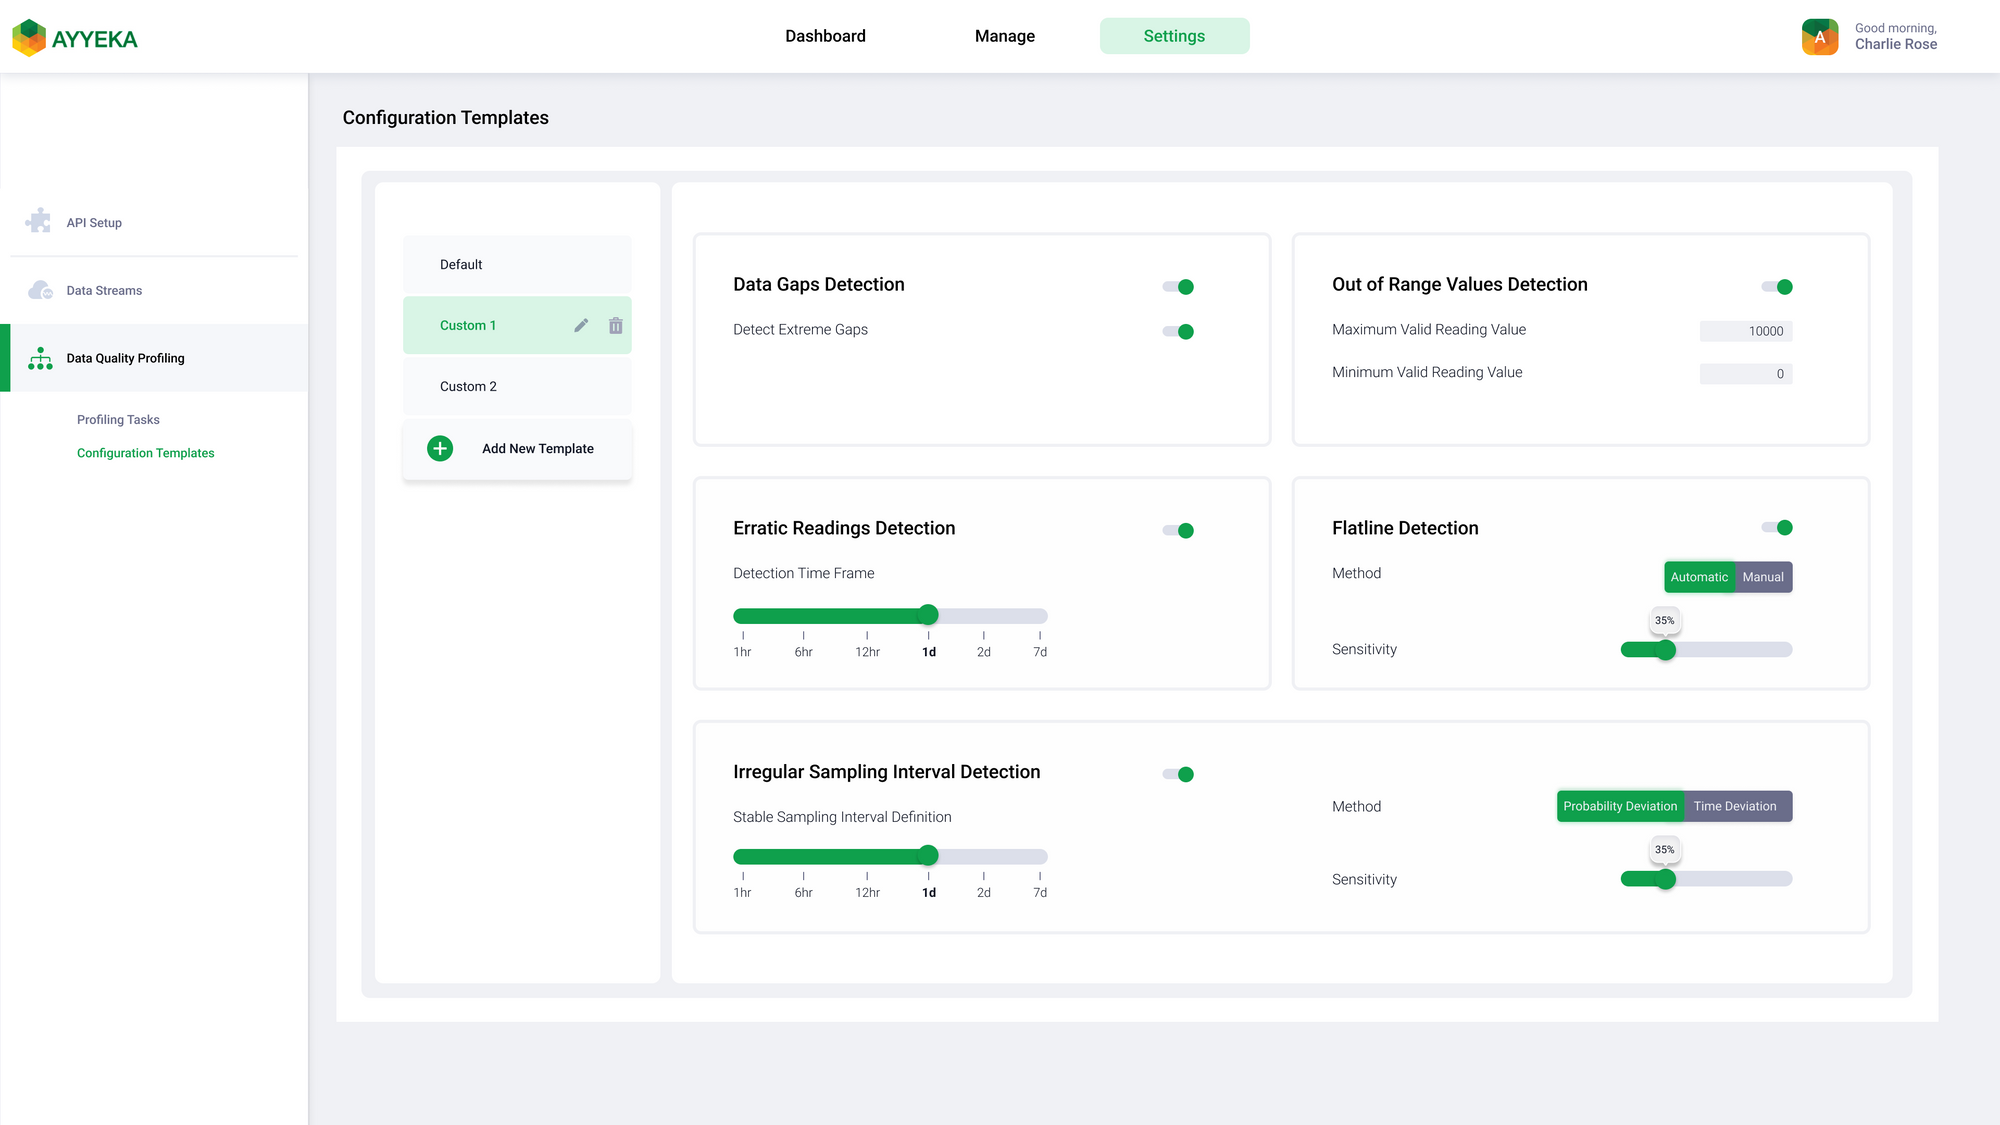
Task: Click the API Setup puzzle icon
Action: pyautogui.click(x=39, y=221)
